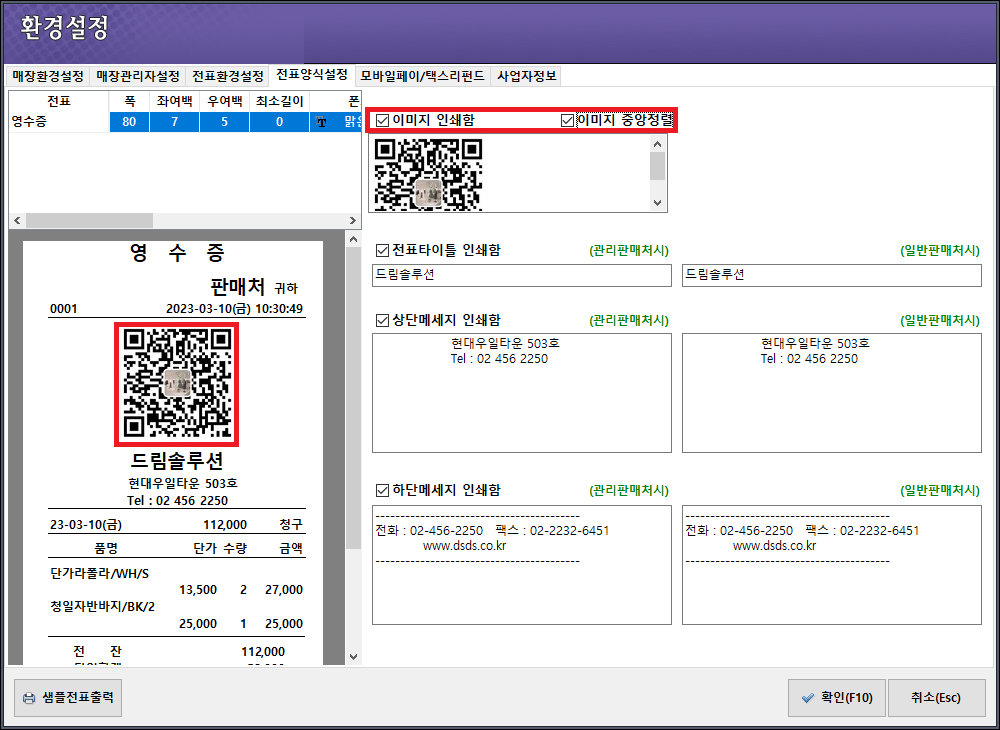This screenshot has height=730, width=1000.
Task: Click the QR code on the receipt preview
Action: (x=176, y=384)
